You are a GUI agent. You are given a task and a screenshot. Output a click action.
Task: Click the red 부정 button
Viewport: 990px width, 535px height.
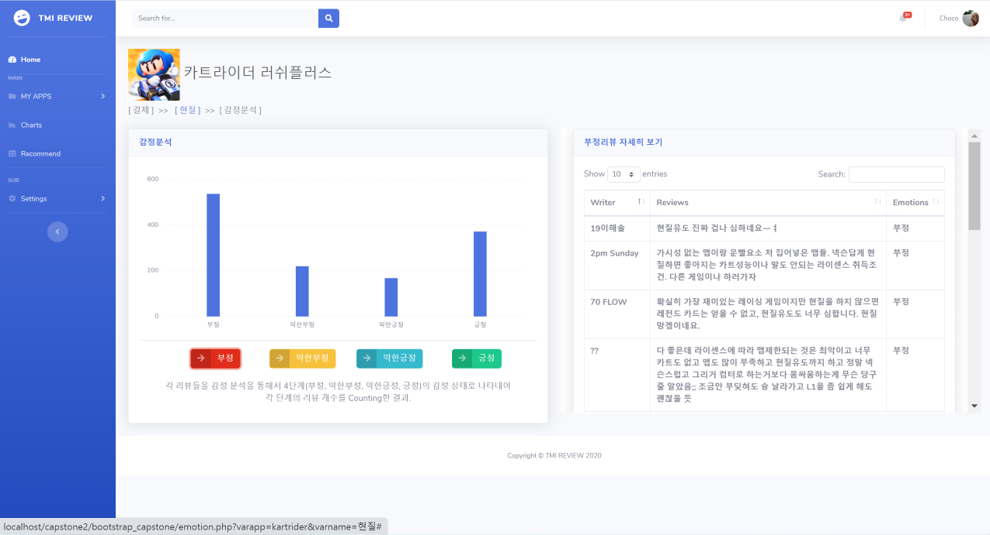tap(215, 358)
